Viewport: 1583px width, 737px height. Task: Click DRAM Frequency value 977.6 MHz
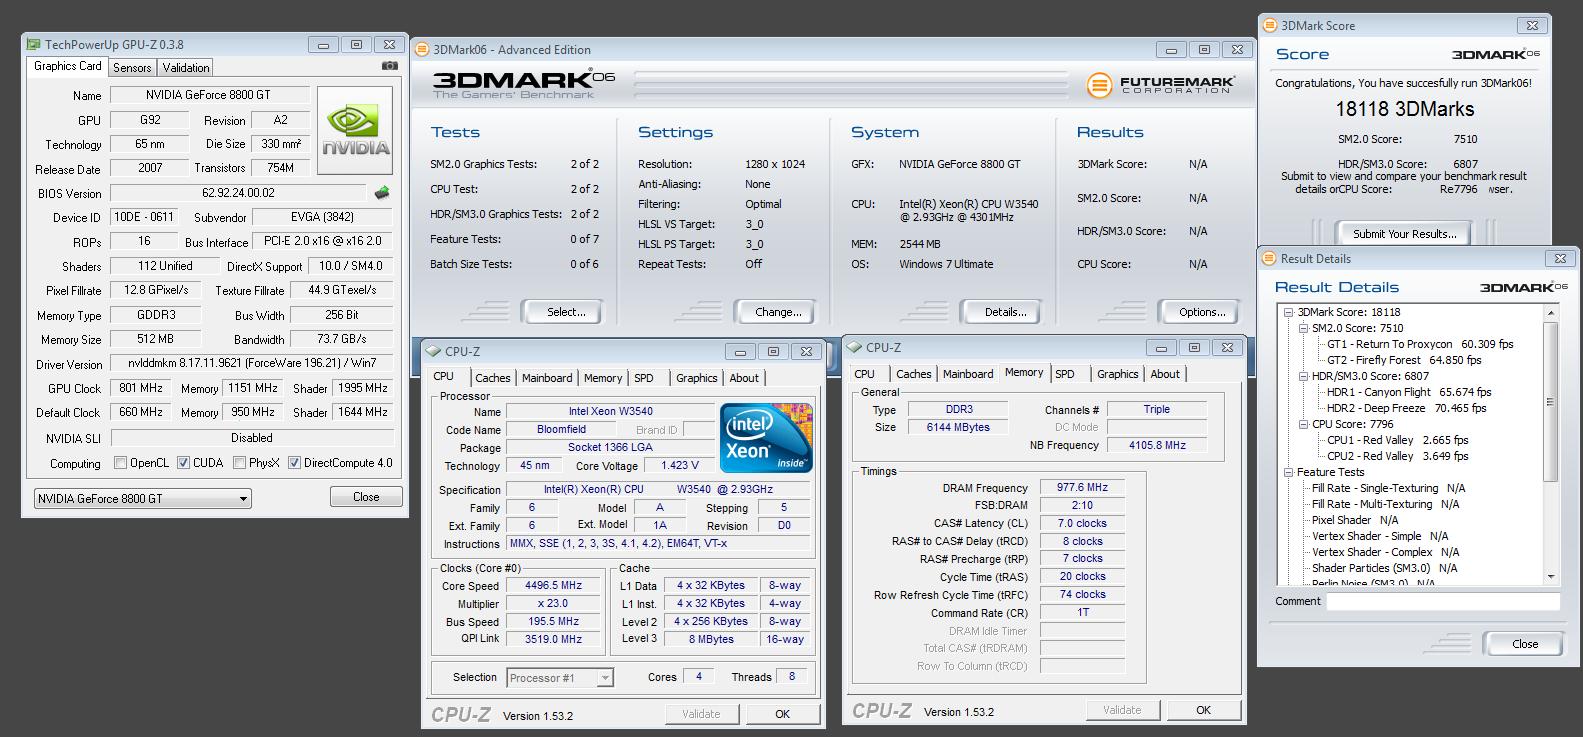tap(1082, 488)
